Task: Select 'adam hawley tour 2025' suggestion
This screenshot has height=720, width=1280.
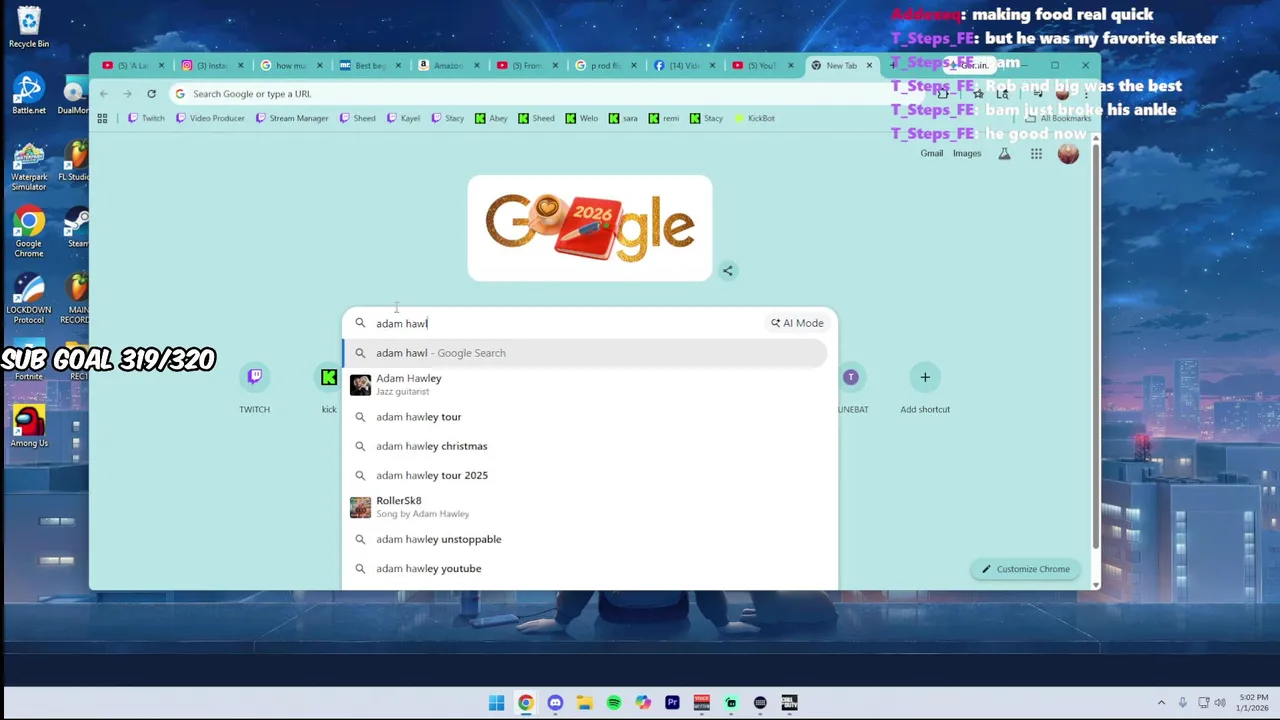Action: (x=585, y=475)
